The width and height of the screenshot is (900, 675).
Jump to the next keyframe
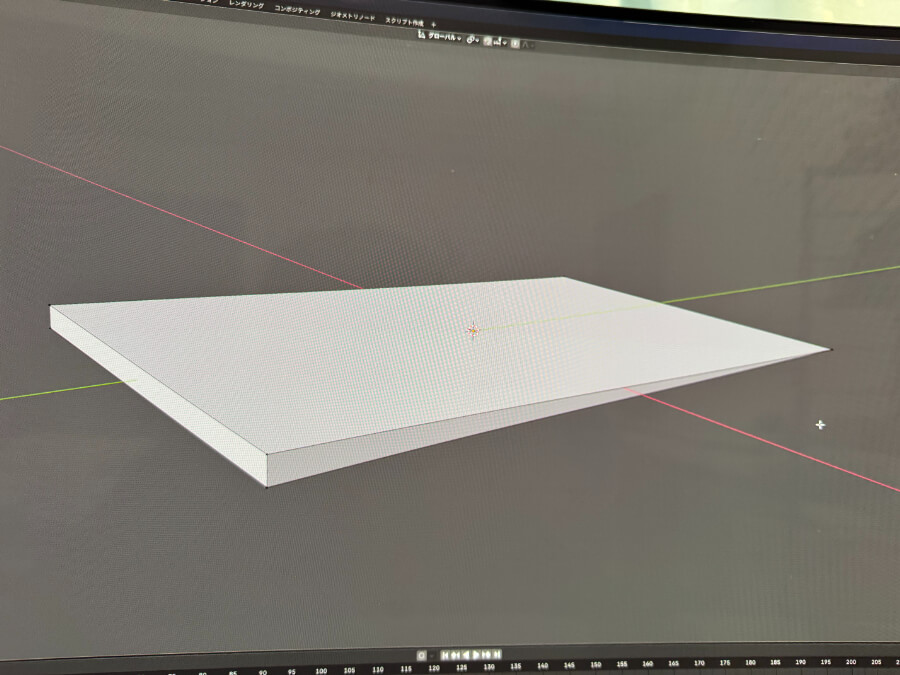click(x=485, y=655)
